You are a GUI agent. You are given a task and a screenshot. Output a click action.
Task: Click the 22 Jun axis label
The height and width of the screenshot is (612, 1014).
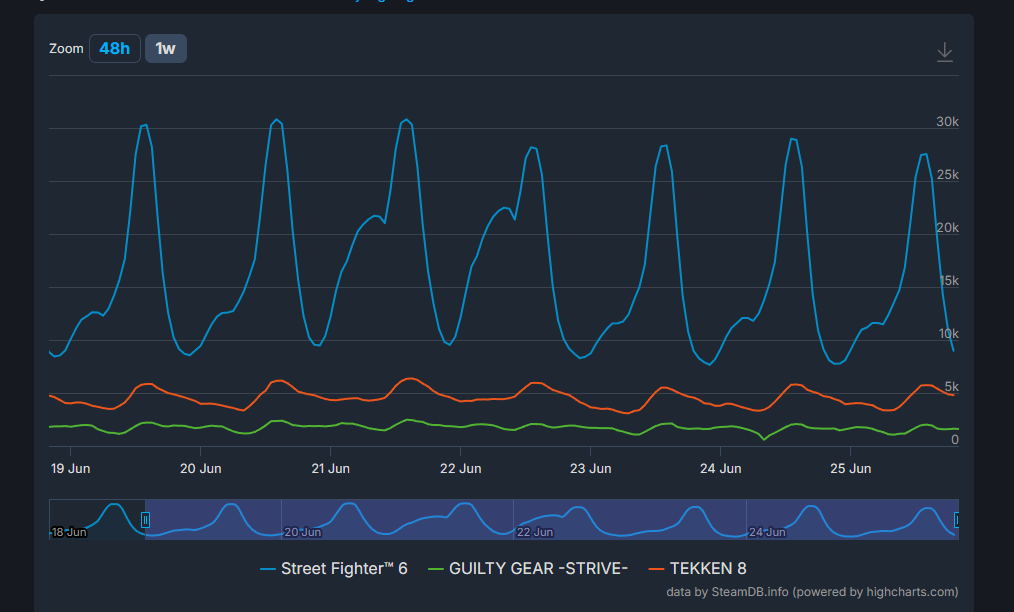(x=460, y=468)
